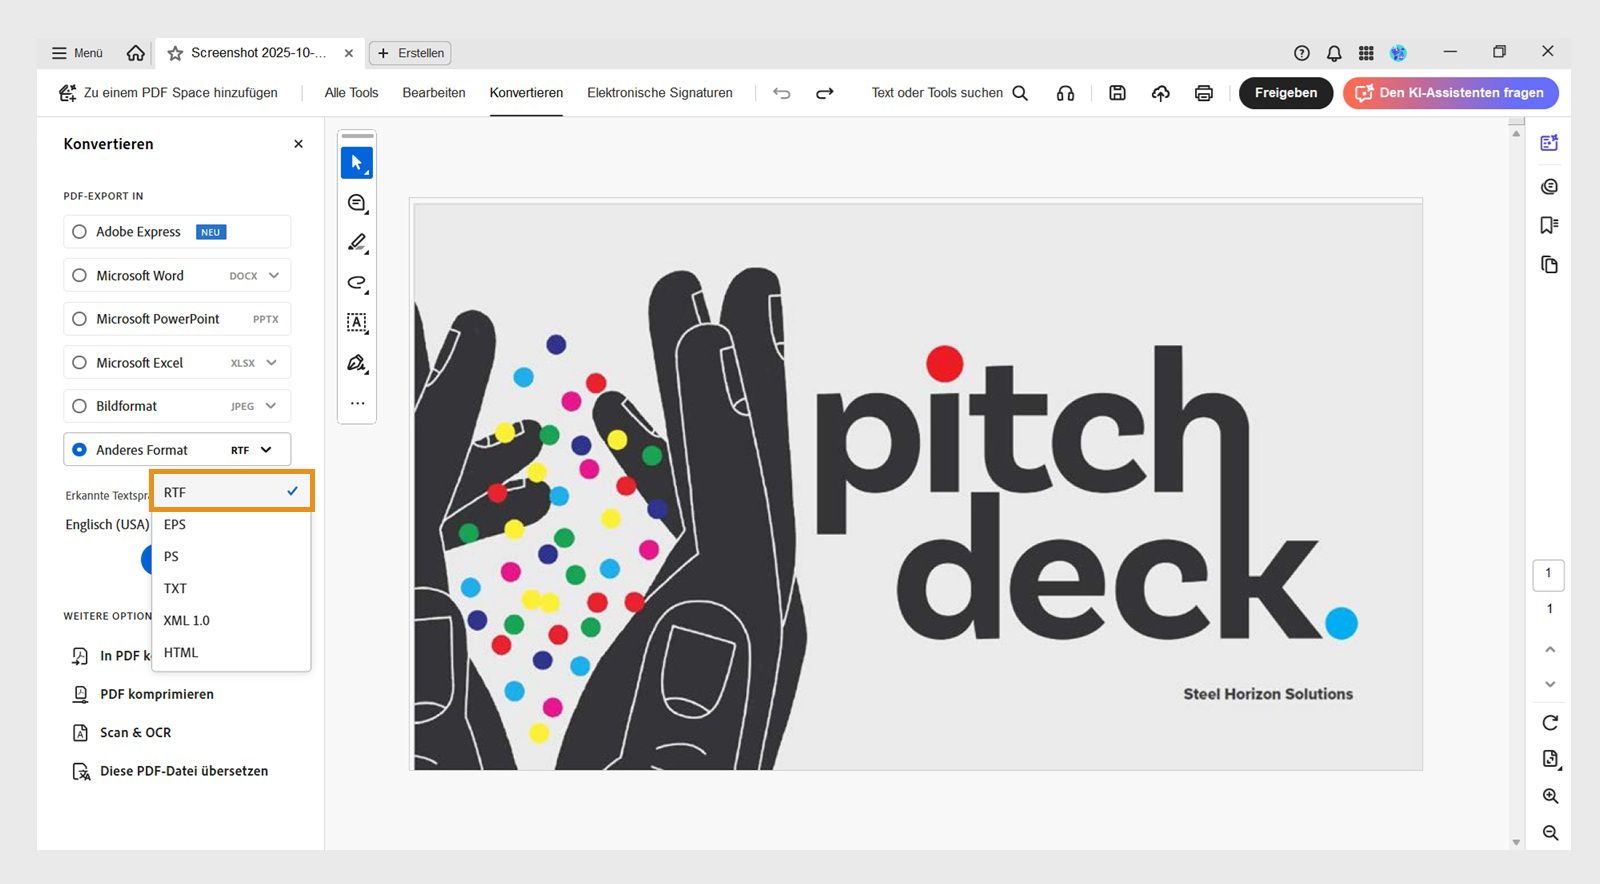Switch to the Bearbeiten tab
Screen dimensions: 1600x884
tap(434, 93)
